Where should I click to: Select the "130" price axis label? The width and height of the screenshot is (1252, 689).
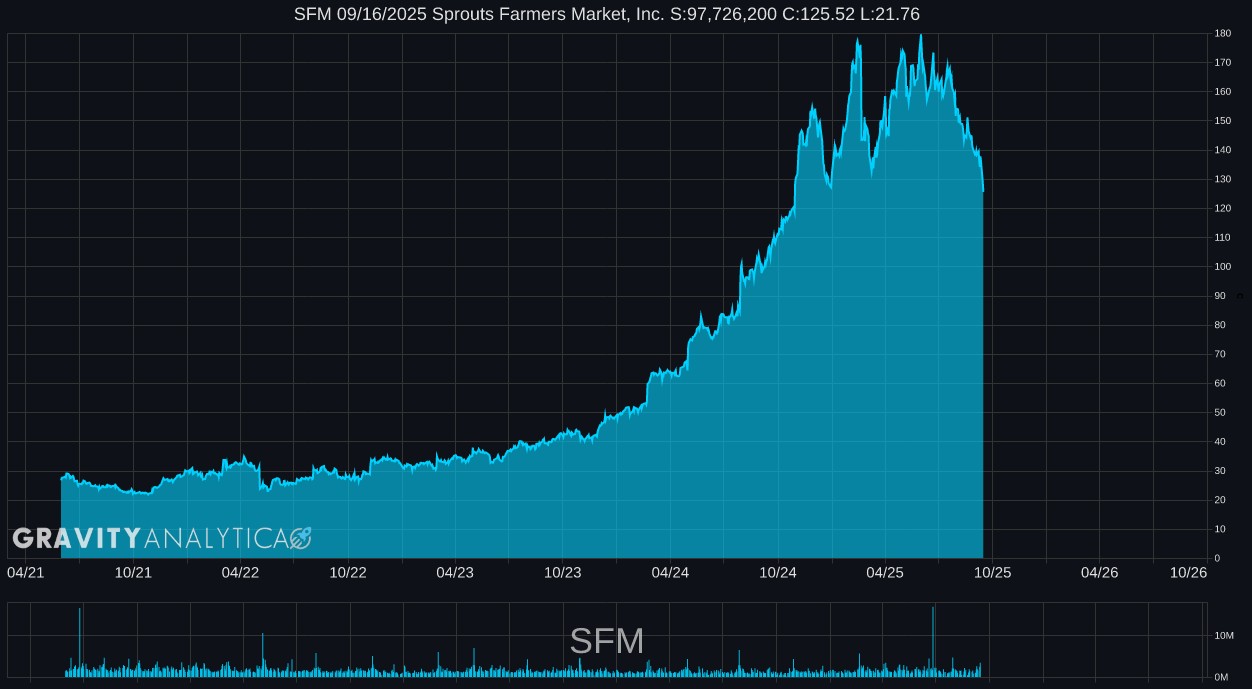tap(1222, 179)
